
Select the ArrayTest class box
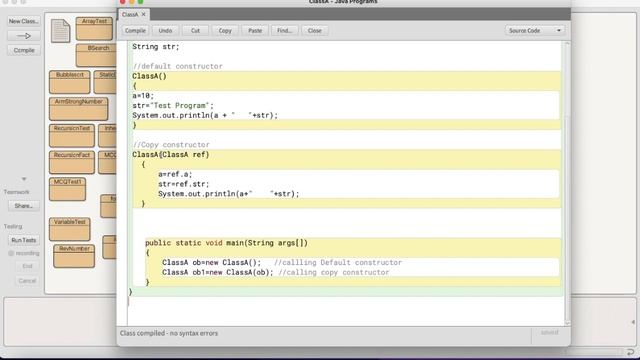pyautogui.click(x=94, y=28)
